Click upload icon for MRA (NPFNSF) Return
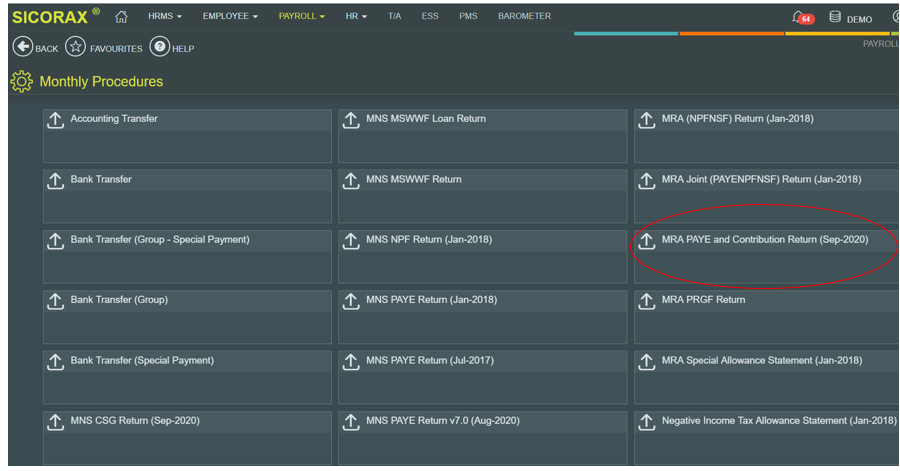The width and height of the screenshot is (900, 471). 646,120
